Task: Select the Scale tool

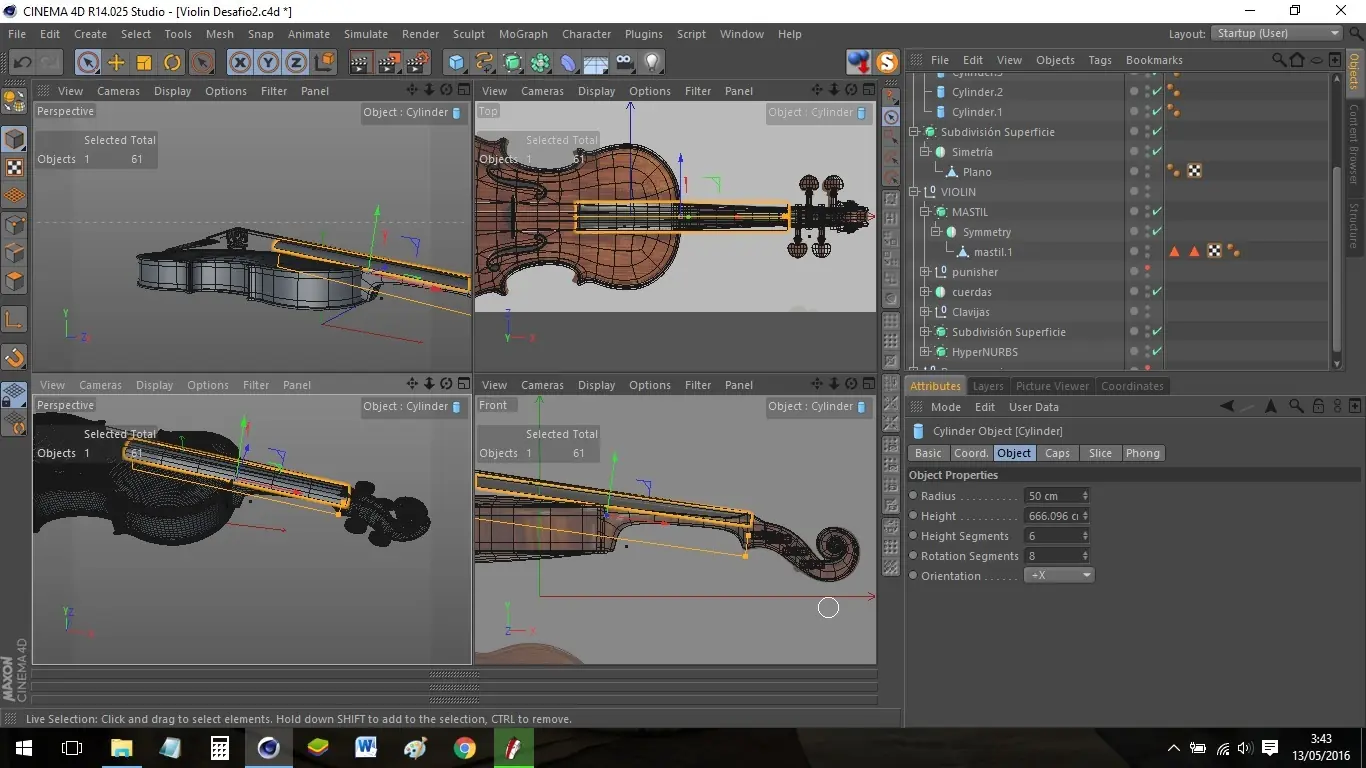Action: (144, 62)
